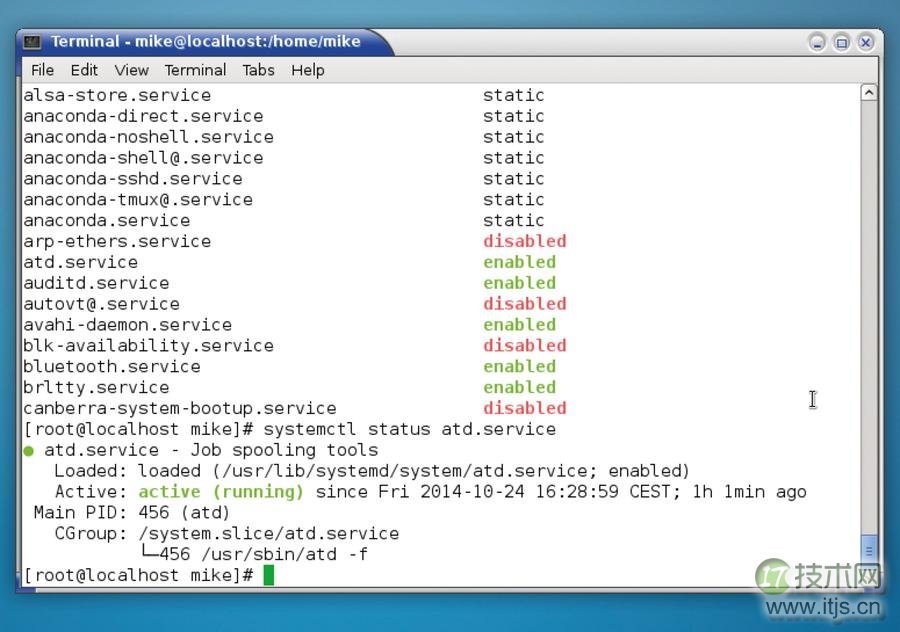This screenshot has width=900, height=632.
Task: Click the Job spooling tools description
Action: (x=284, y=450)
